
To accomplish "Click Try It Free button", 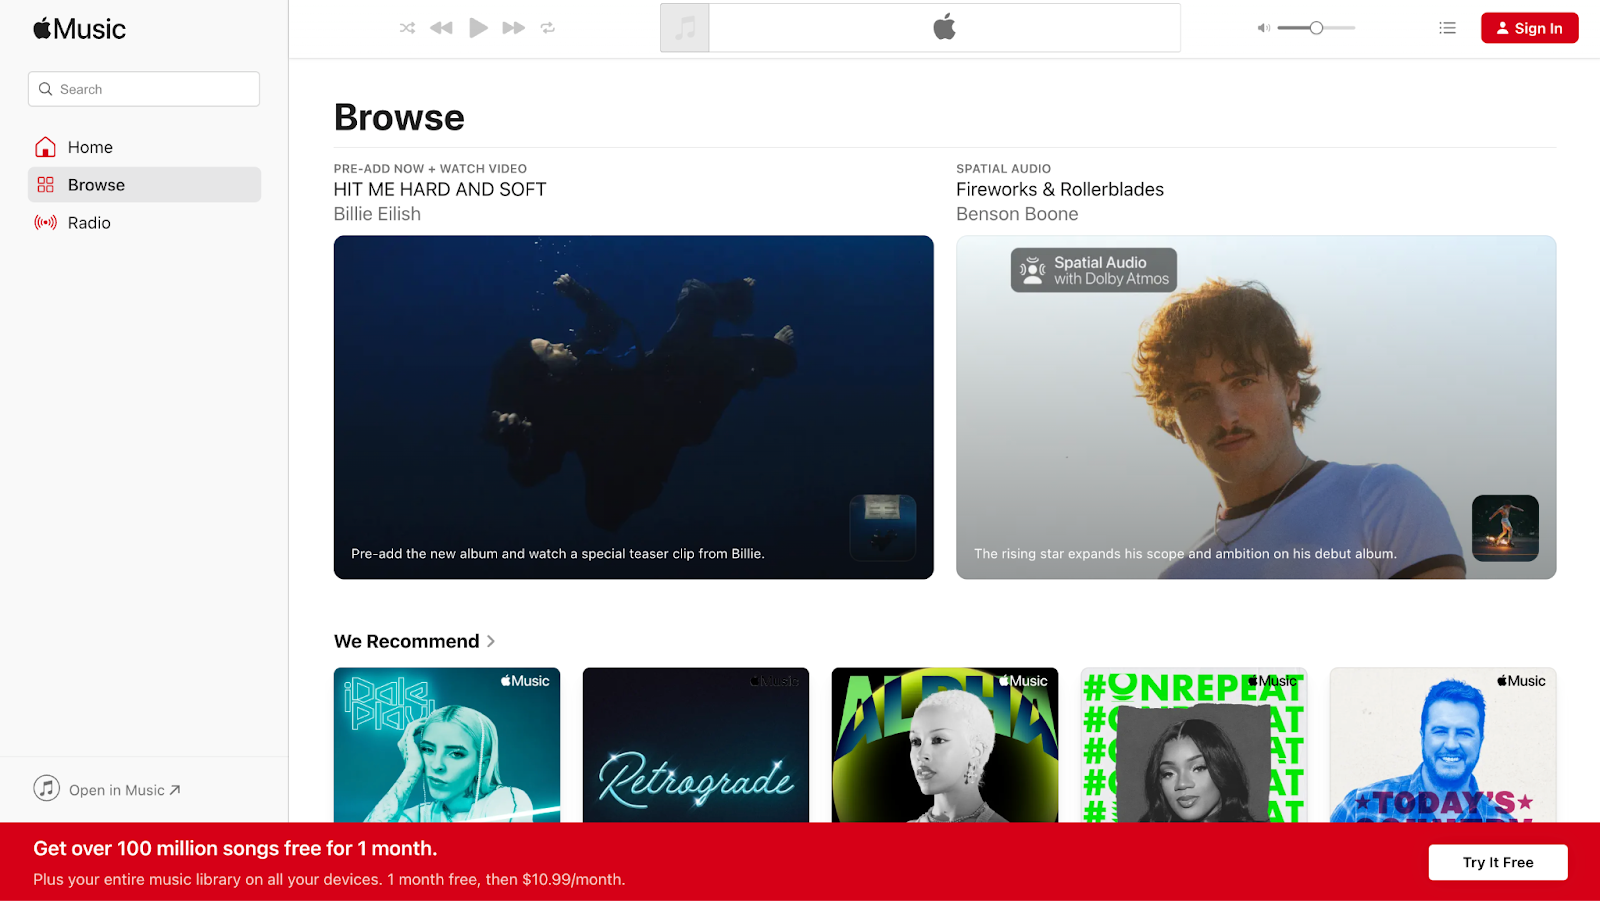I will (1498, 862).
